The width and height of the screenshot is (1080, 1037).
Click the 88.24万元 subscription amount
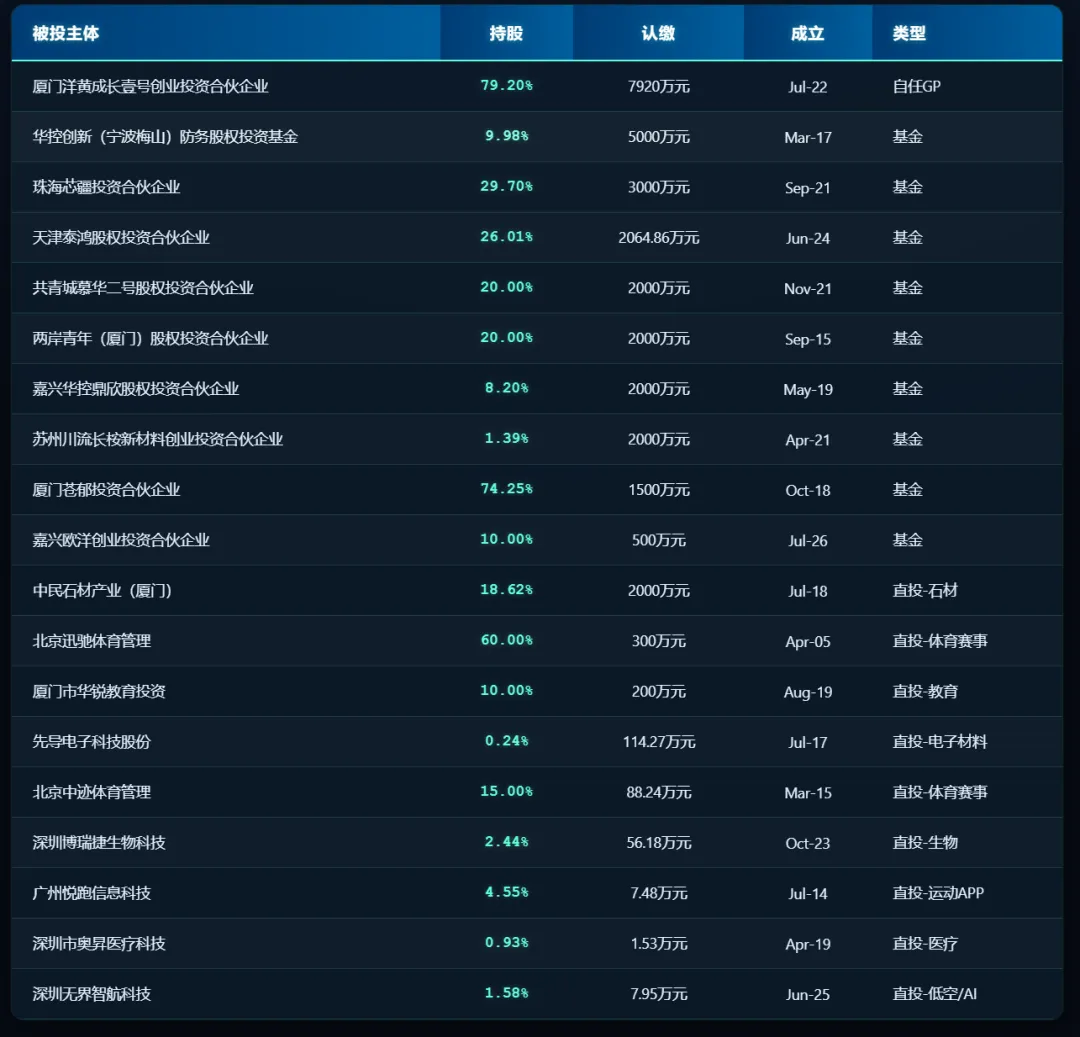coord(658,792)
